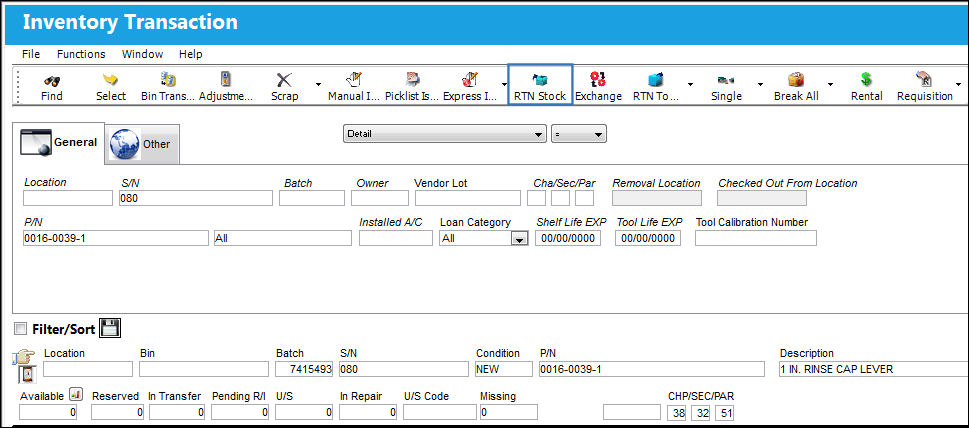Click the Description 1 IN. RINSE CAP LEVER

click(x=874, y=369)
